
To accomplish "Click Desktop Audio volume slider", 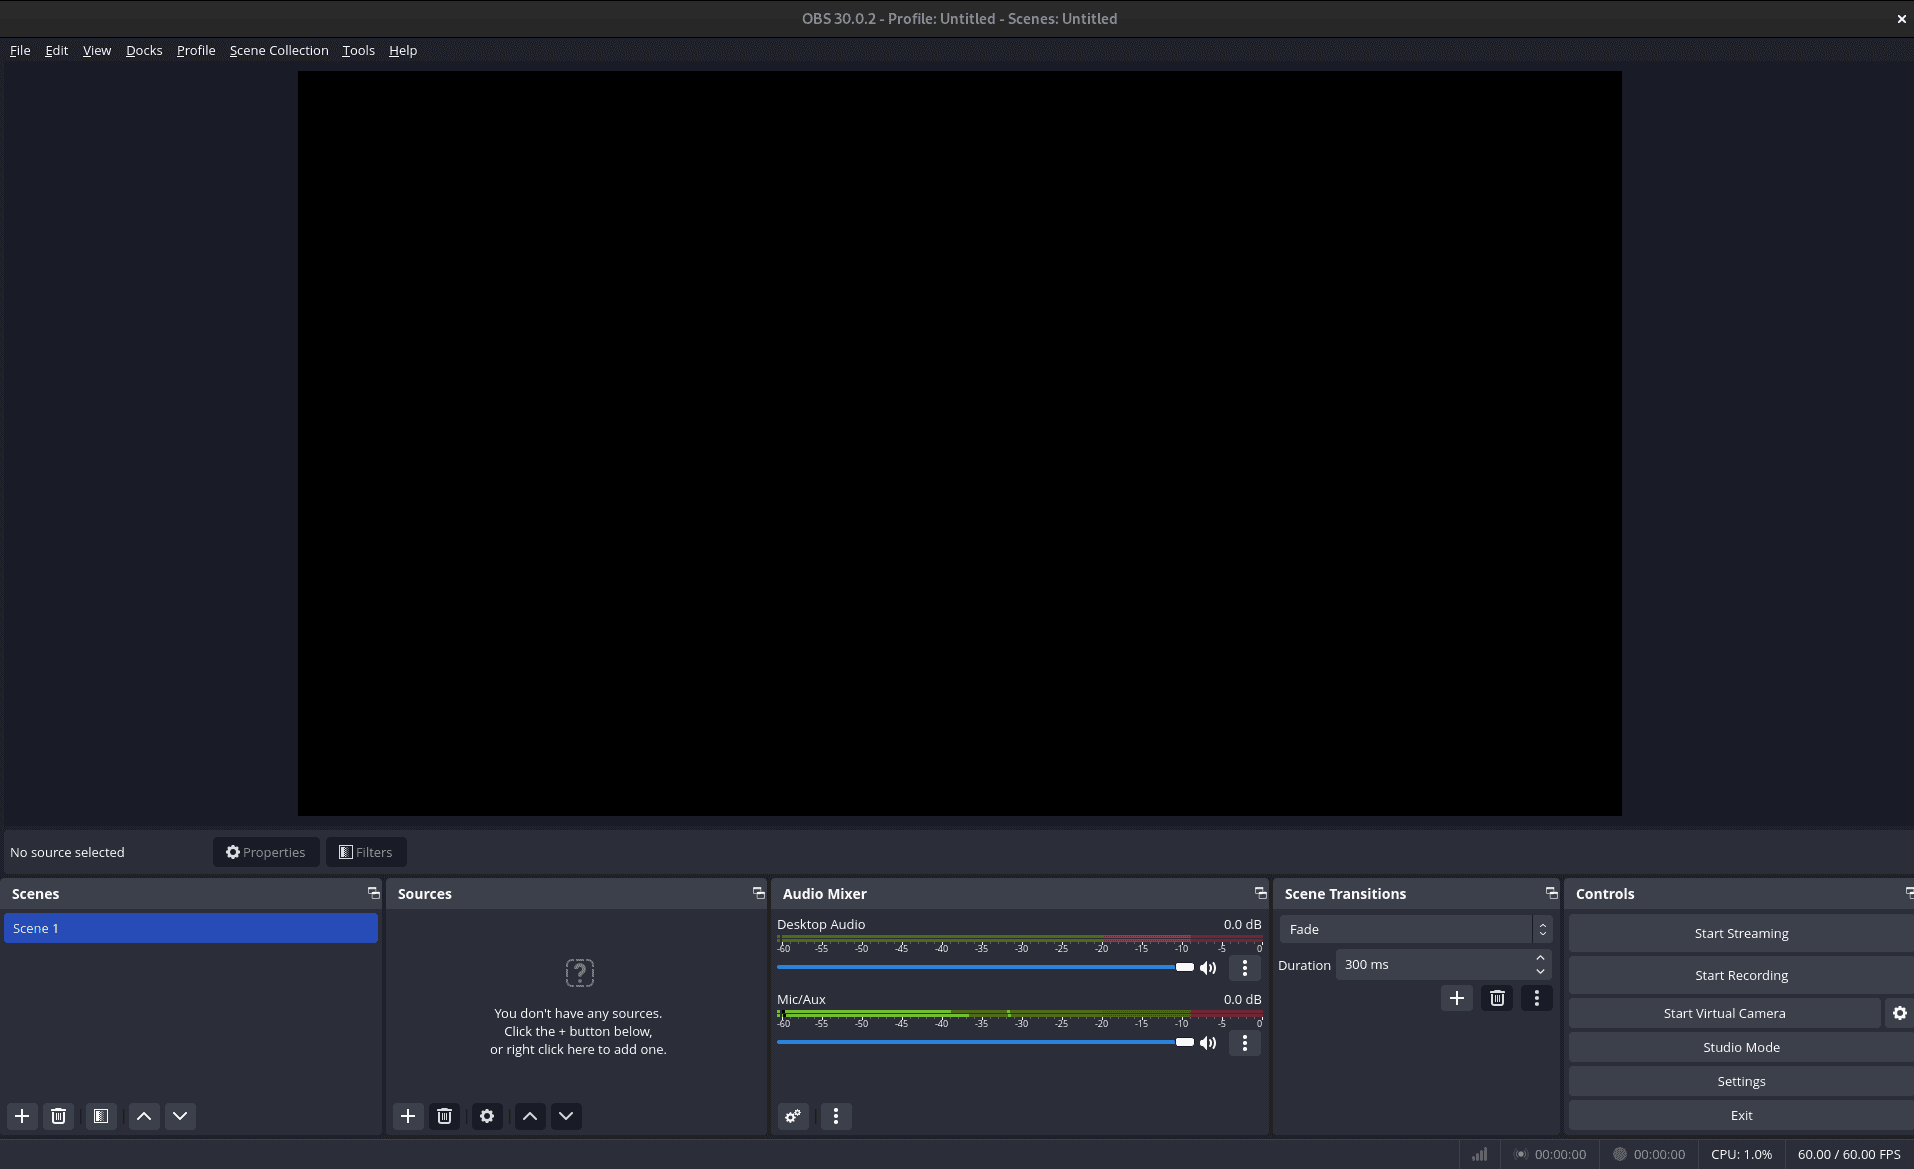I will (985, 967).
